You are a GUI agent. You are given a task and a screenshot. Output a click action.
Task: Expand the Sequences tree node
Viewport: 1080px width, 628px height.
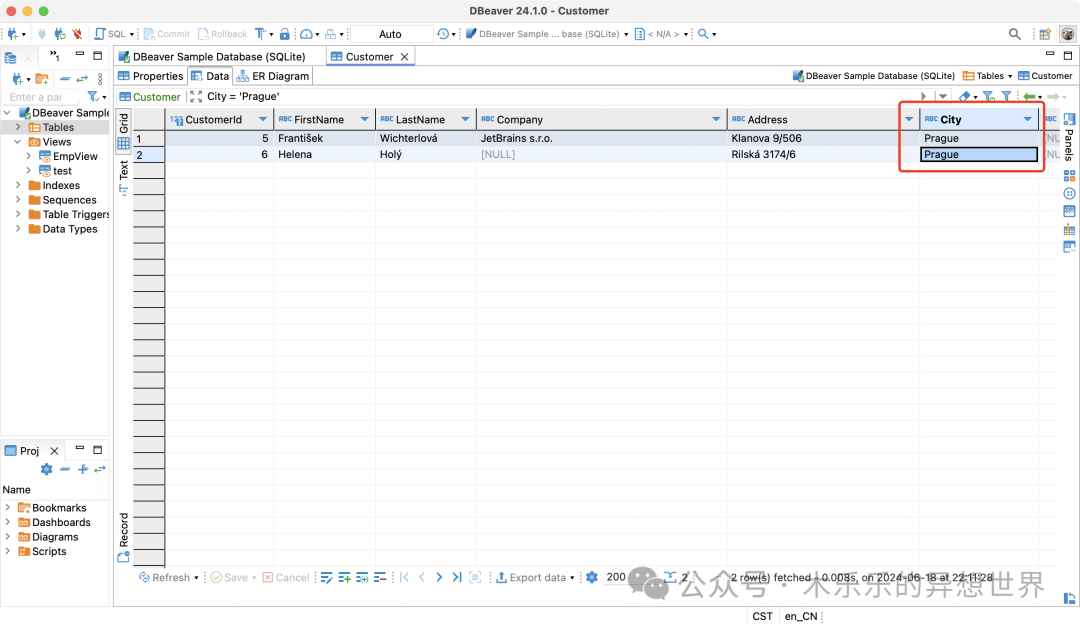18,200
